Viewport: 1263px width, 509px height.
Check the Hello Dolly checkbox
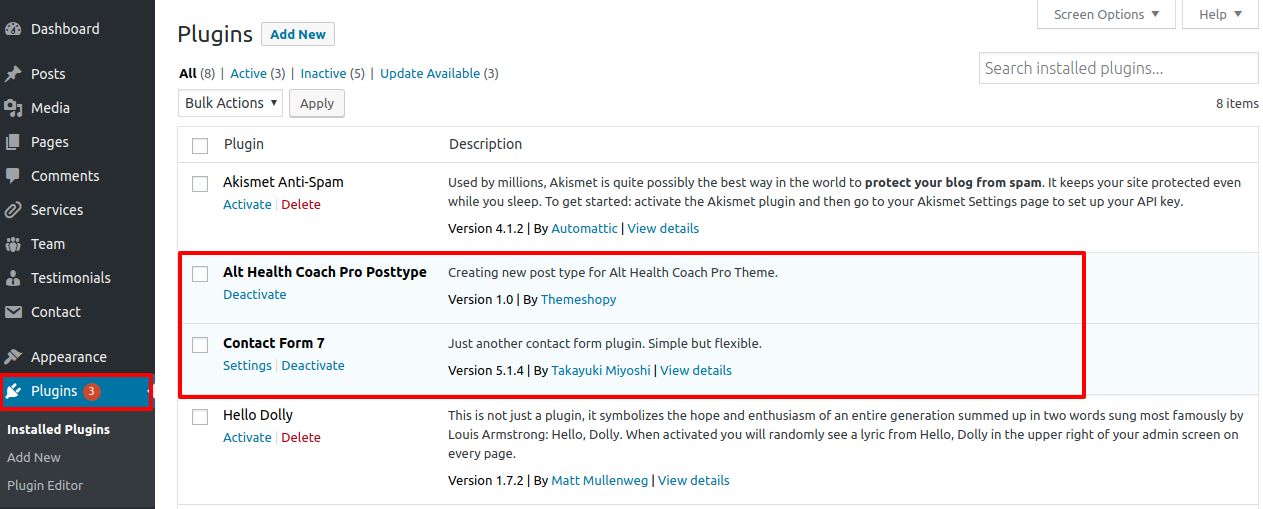click(200, 417)
